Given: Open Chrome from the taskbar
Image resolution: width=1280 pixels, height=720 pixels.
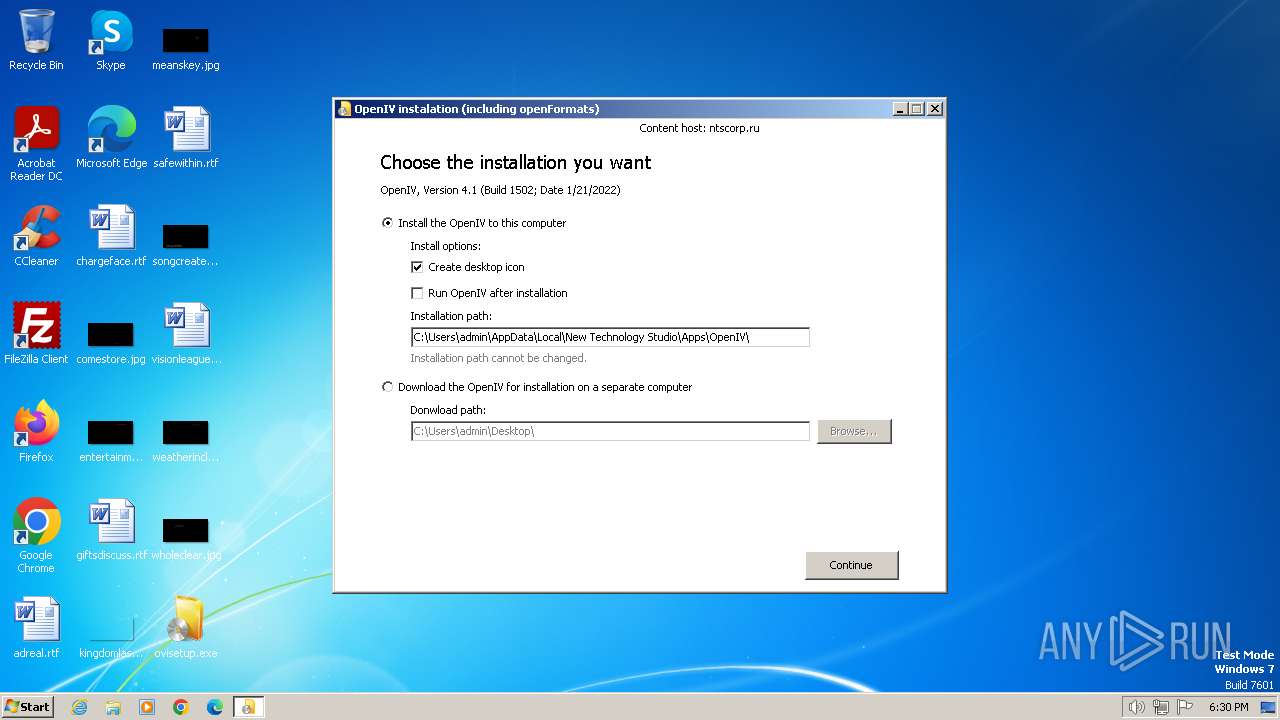Looking at the screenshot, I should (181, 707).
